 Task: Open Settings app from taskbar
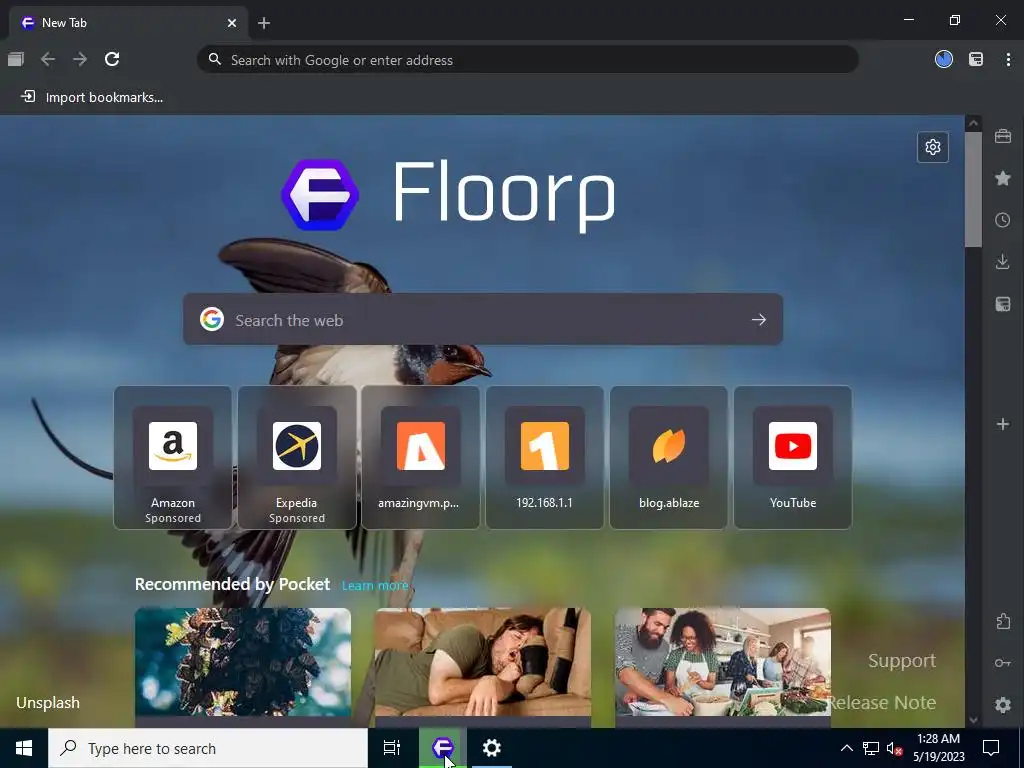(x=491, y=748)
